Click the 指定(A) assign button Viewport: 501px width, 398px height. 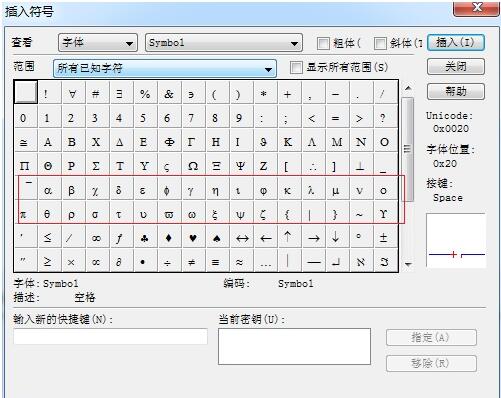(x=431, y=338)
